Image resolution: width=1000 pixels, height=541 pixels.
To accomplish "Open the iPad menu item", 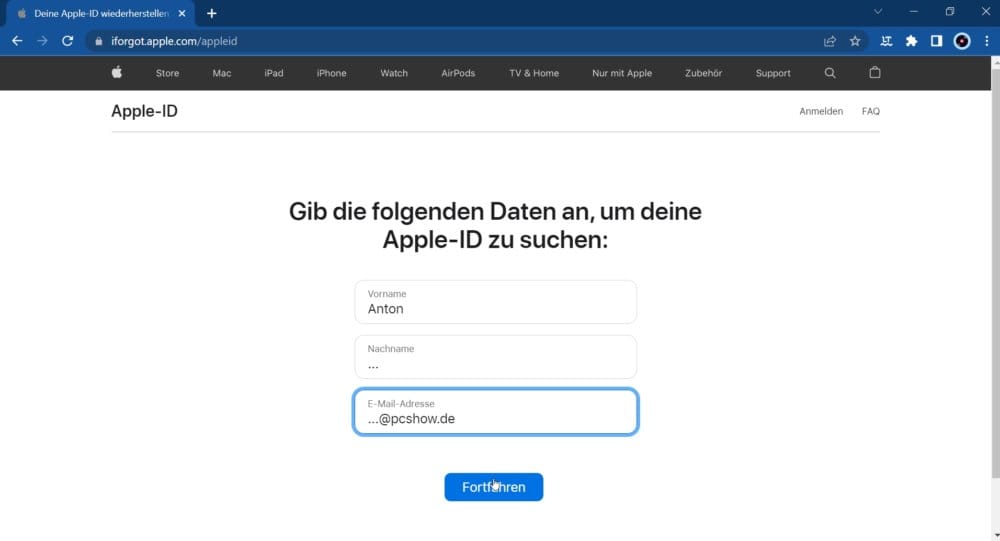I will [274, 73].
